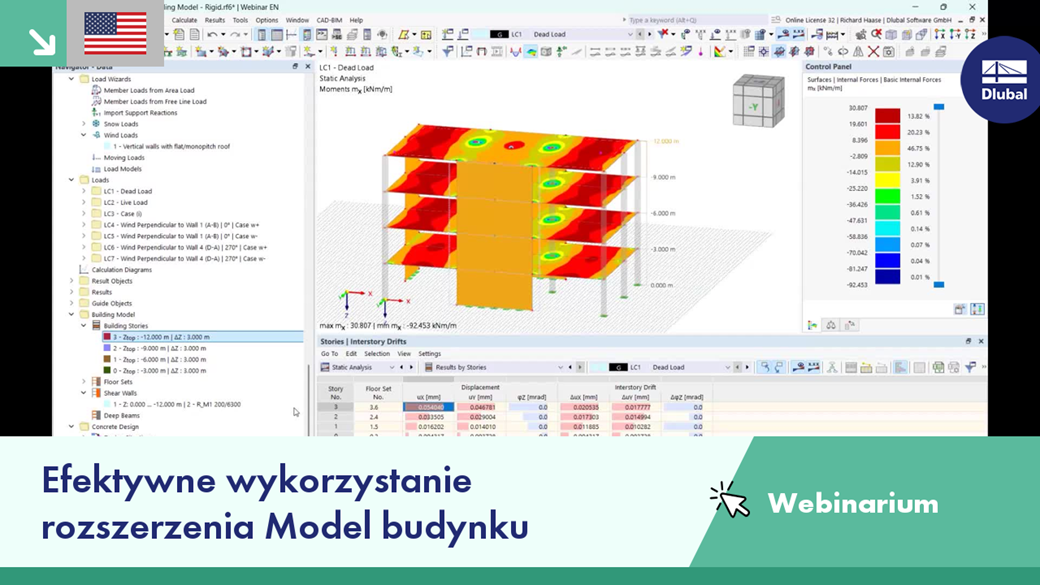1040x585 pixels.
Task: Click the isometric view cube icon
Action: (x=891, y=34)
